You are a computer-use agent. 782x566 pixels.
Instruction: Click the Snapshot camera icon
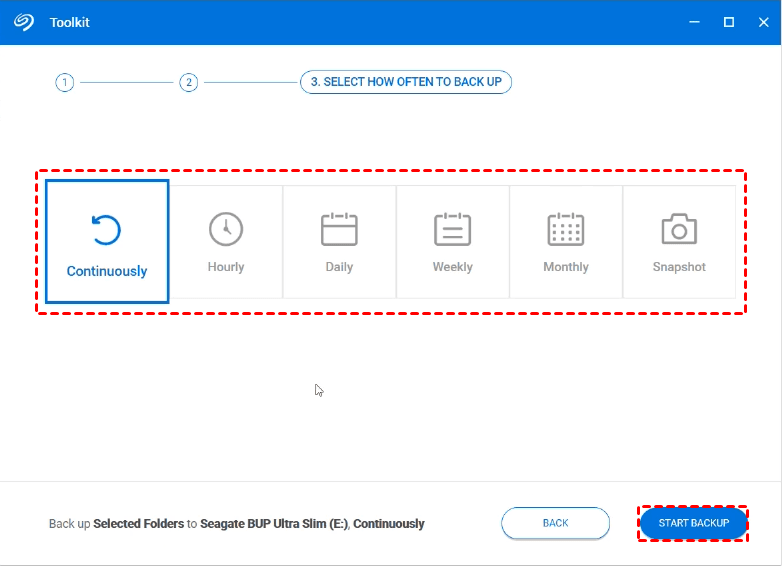pyautogui.click(x=679, y=229)
